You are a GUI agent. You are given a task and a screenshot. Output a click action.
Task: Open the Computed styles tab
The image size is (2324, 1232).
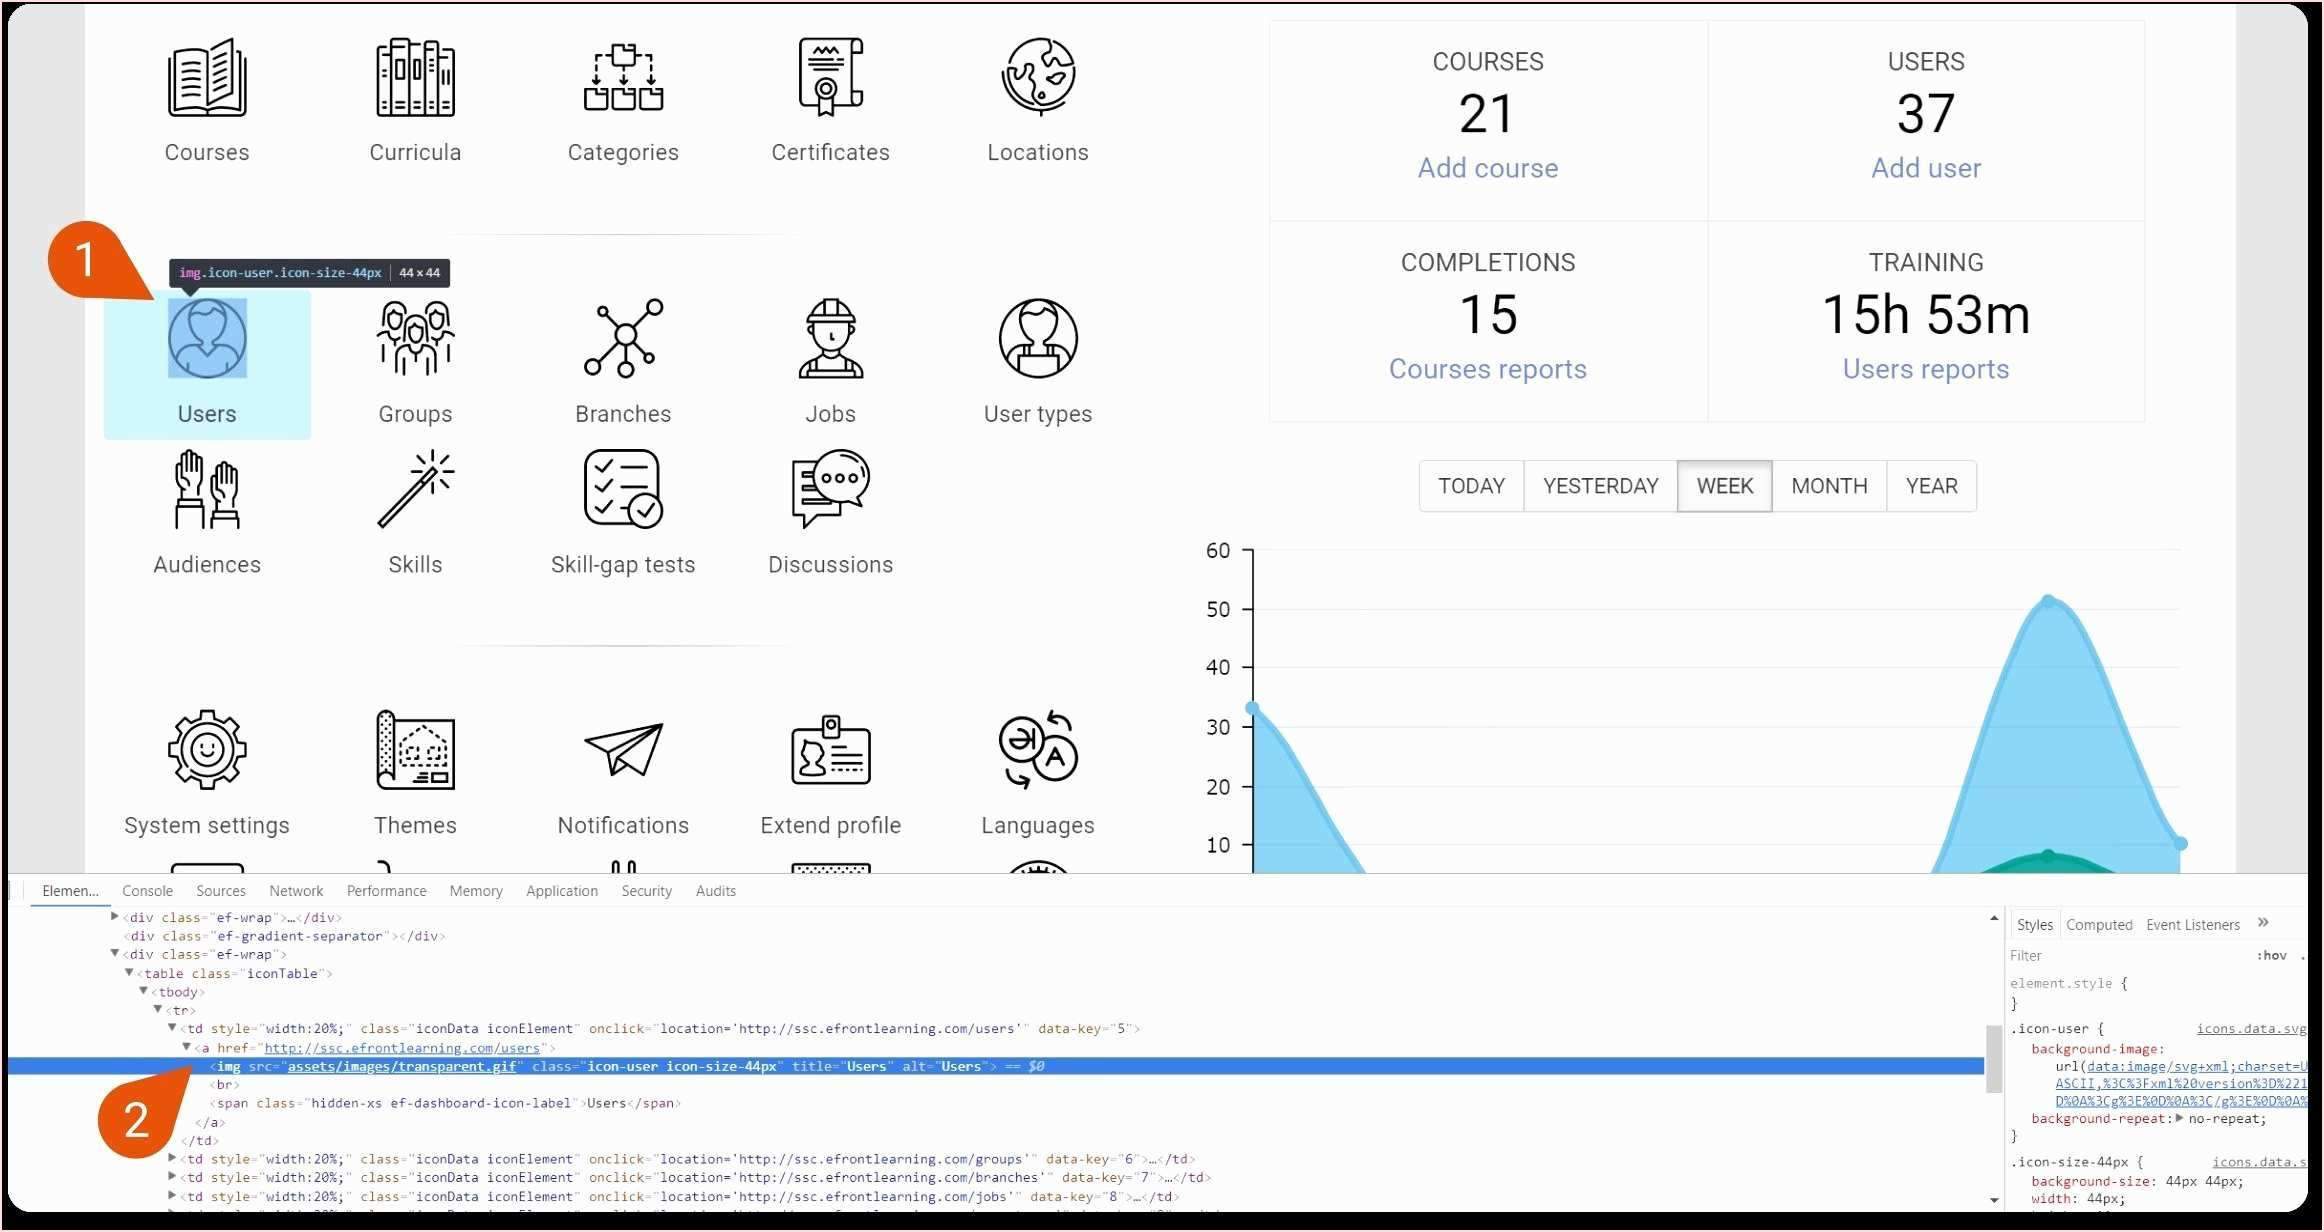click(2099, 925)
